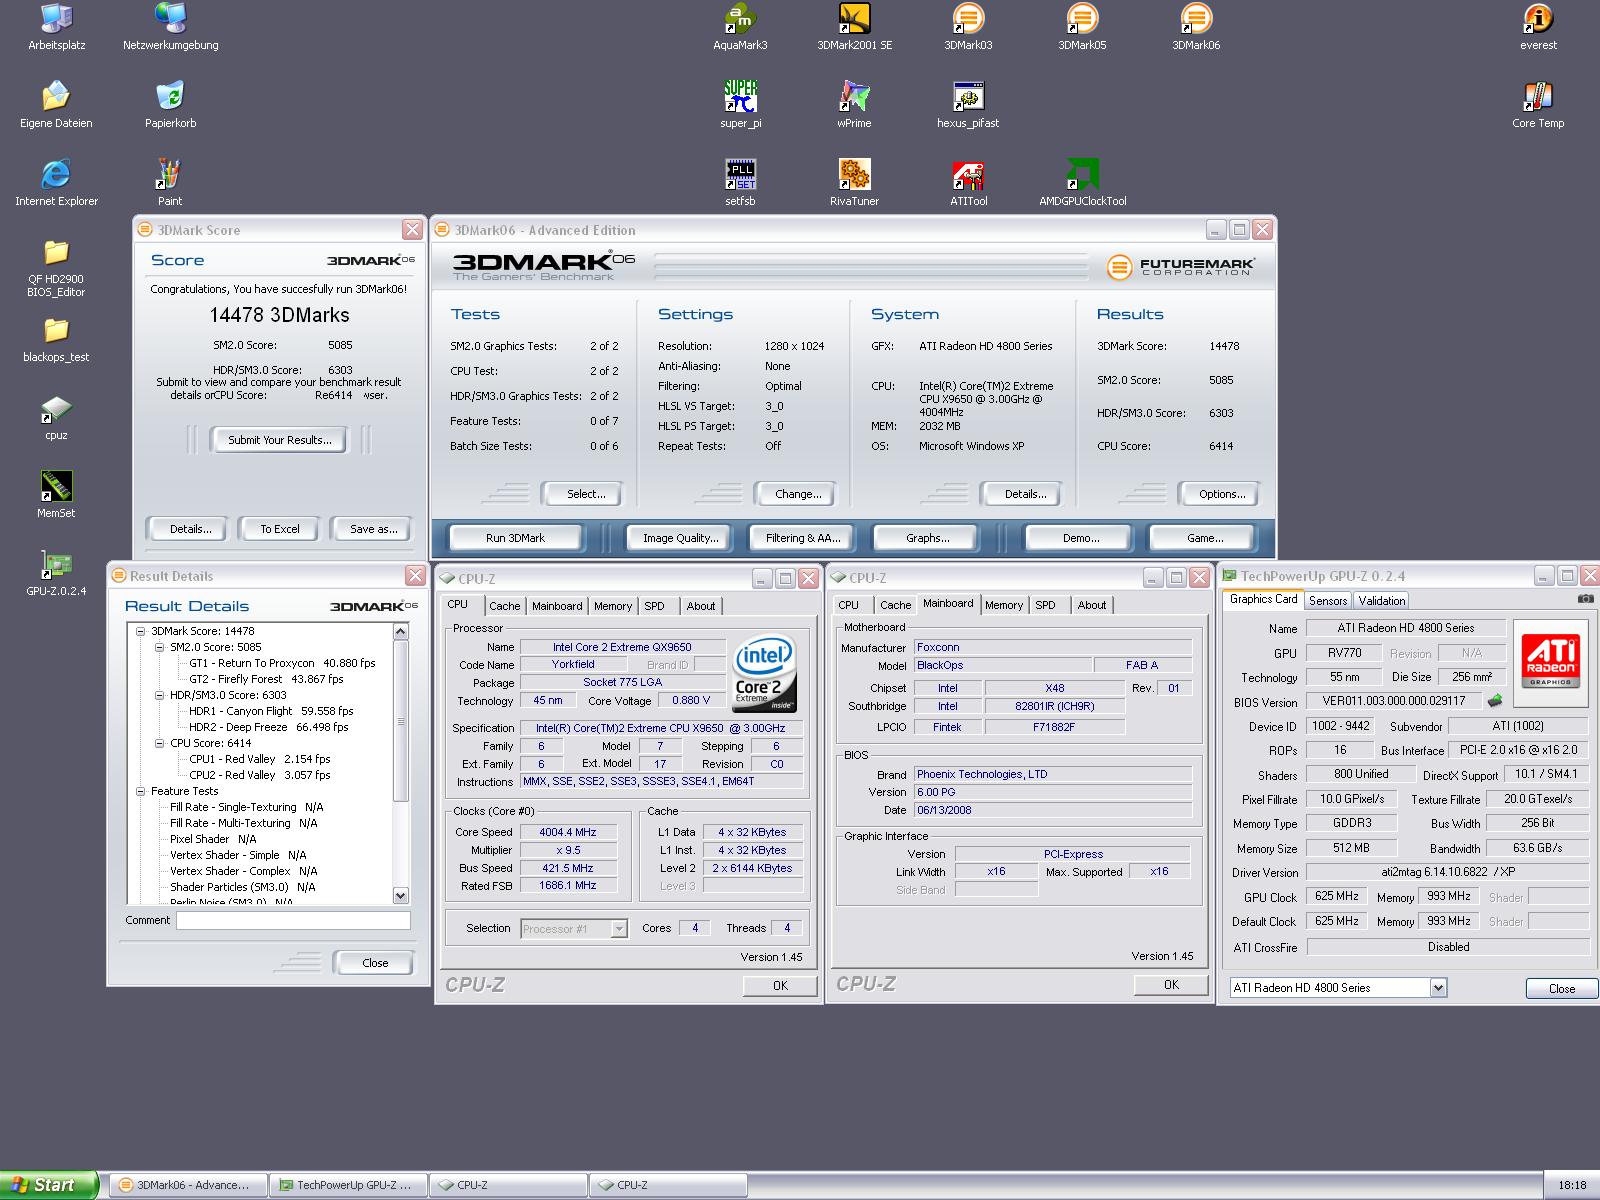The width and height of the screenshot is (1600, 1200).
Task: Switch to Cache tab in left CPU-Z
Action: pos(505,606)
